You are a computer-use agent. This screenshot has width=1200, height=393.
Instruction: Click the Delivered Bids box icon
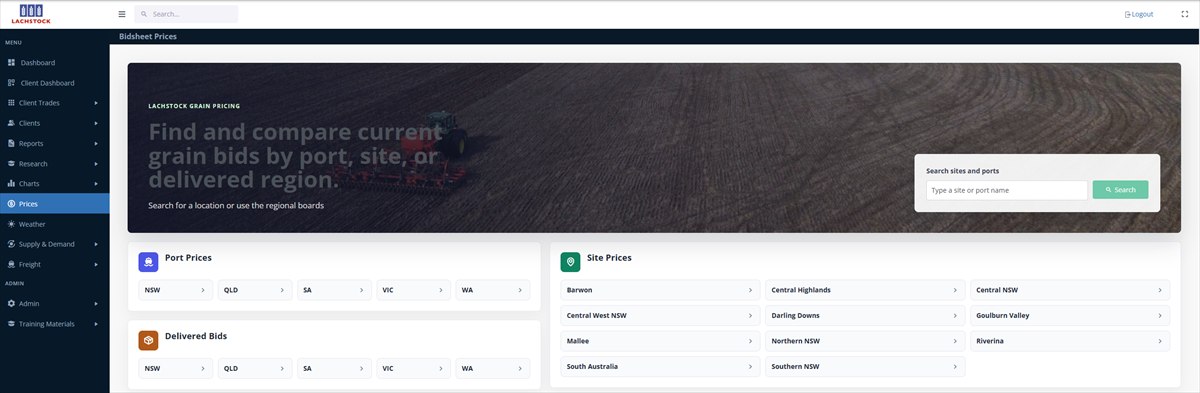click(148, 340)
